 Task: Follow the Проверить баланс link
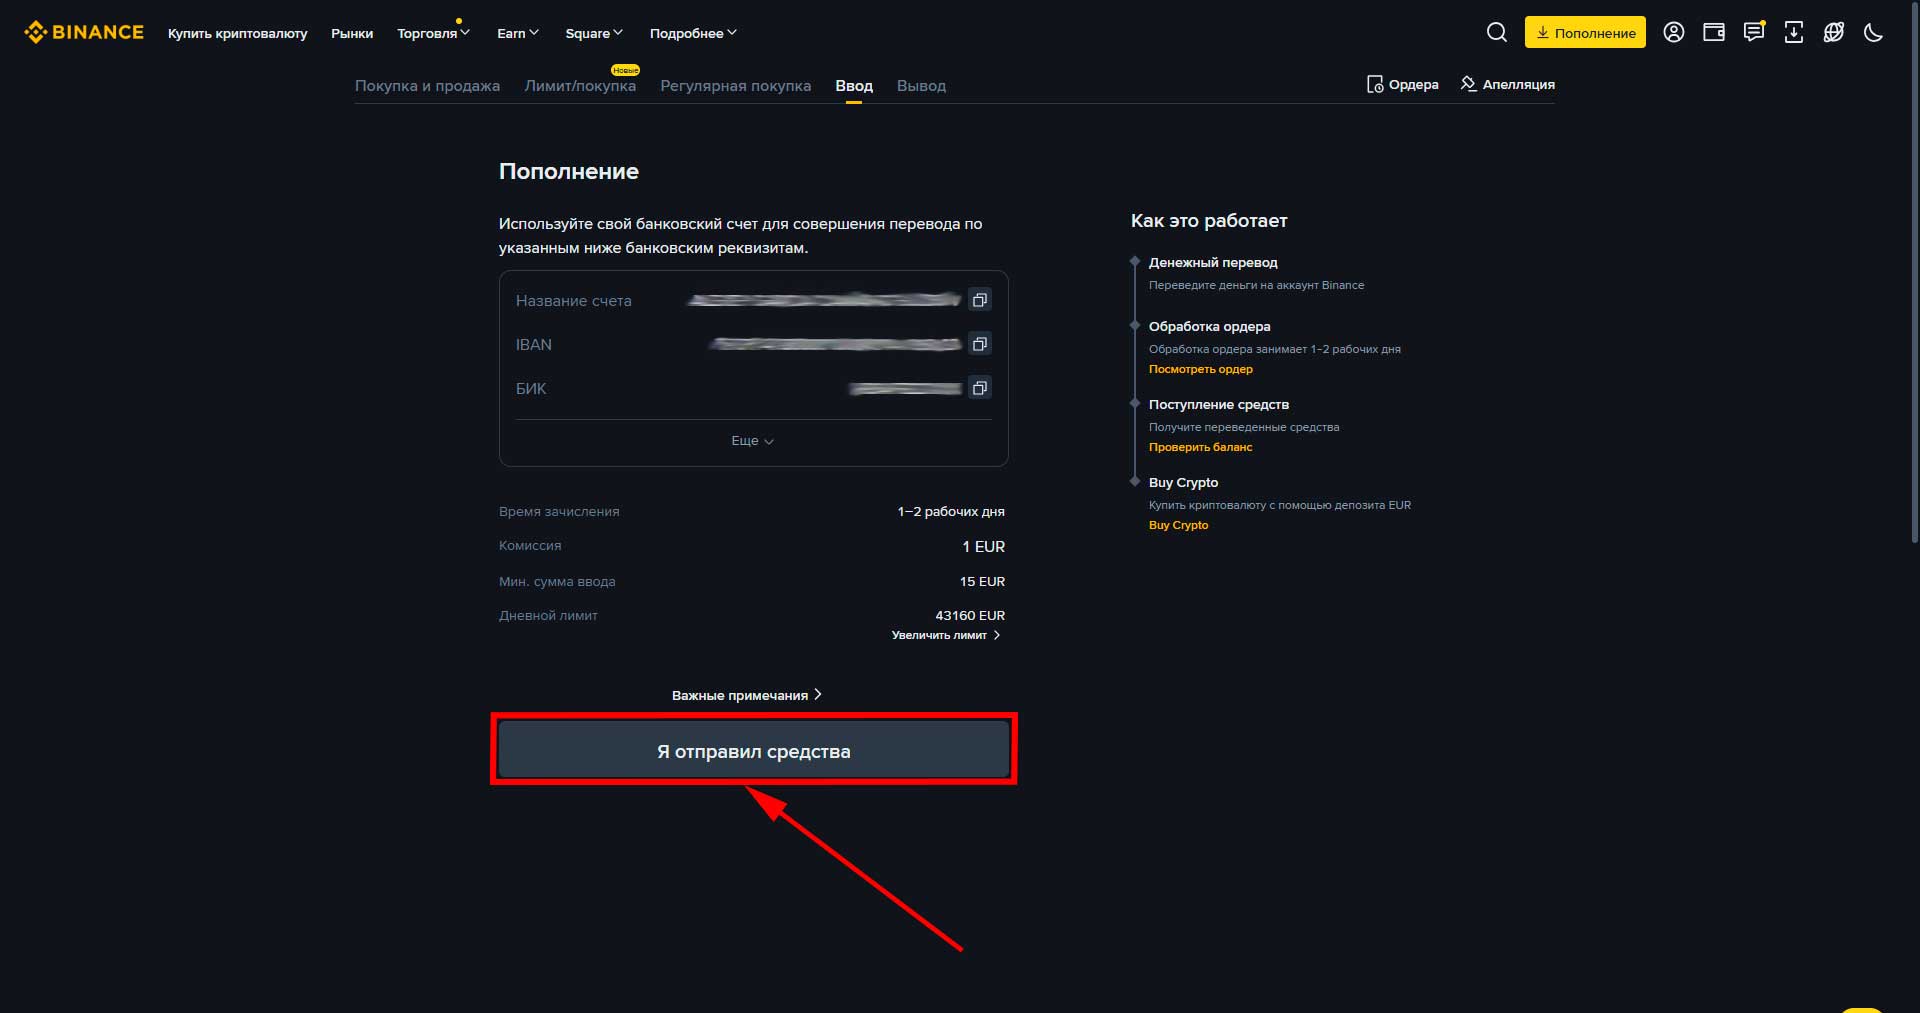1200,447
